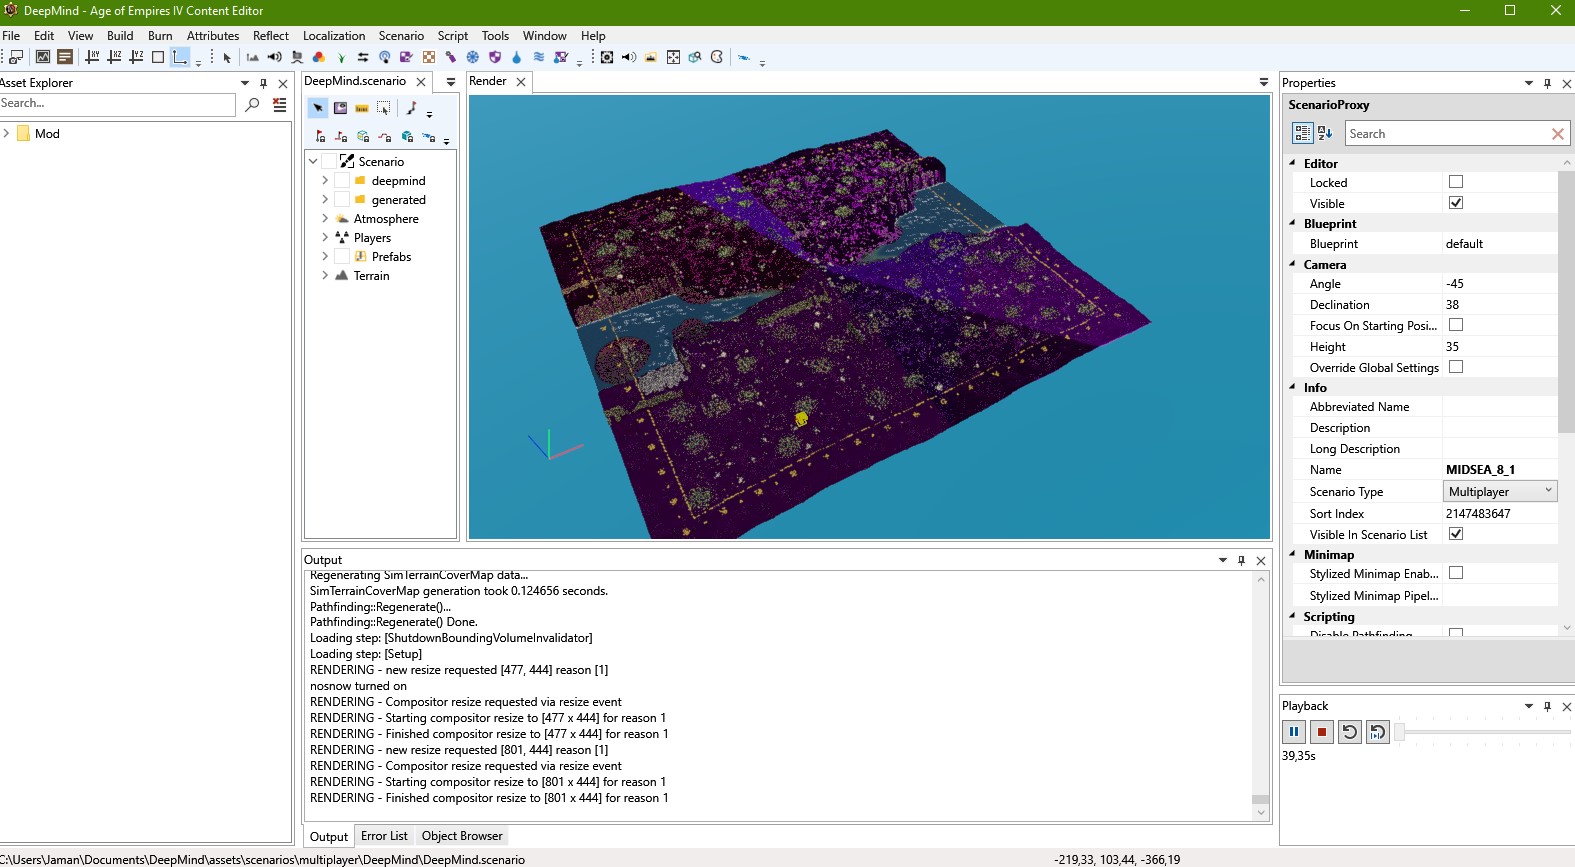Viewport: 1575px width, 867px height.
Task: Activate the dotted marquee selection tool
Action: (x=383, y=108)
